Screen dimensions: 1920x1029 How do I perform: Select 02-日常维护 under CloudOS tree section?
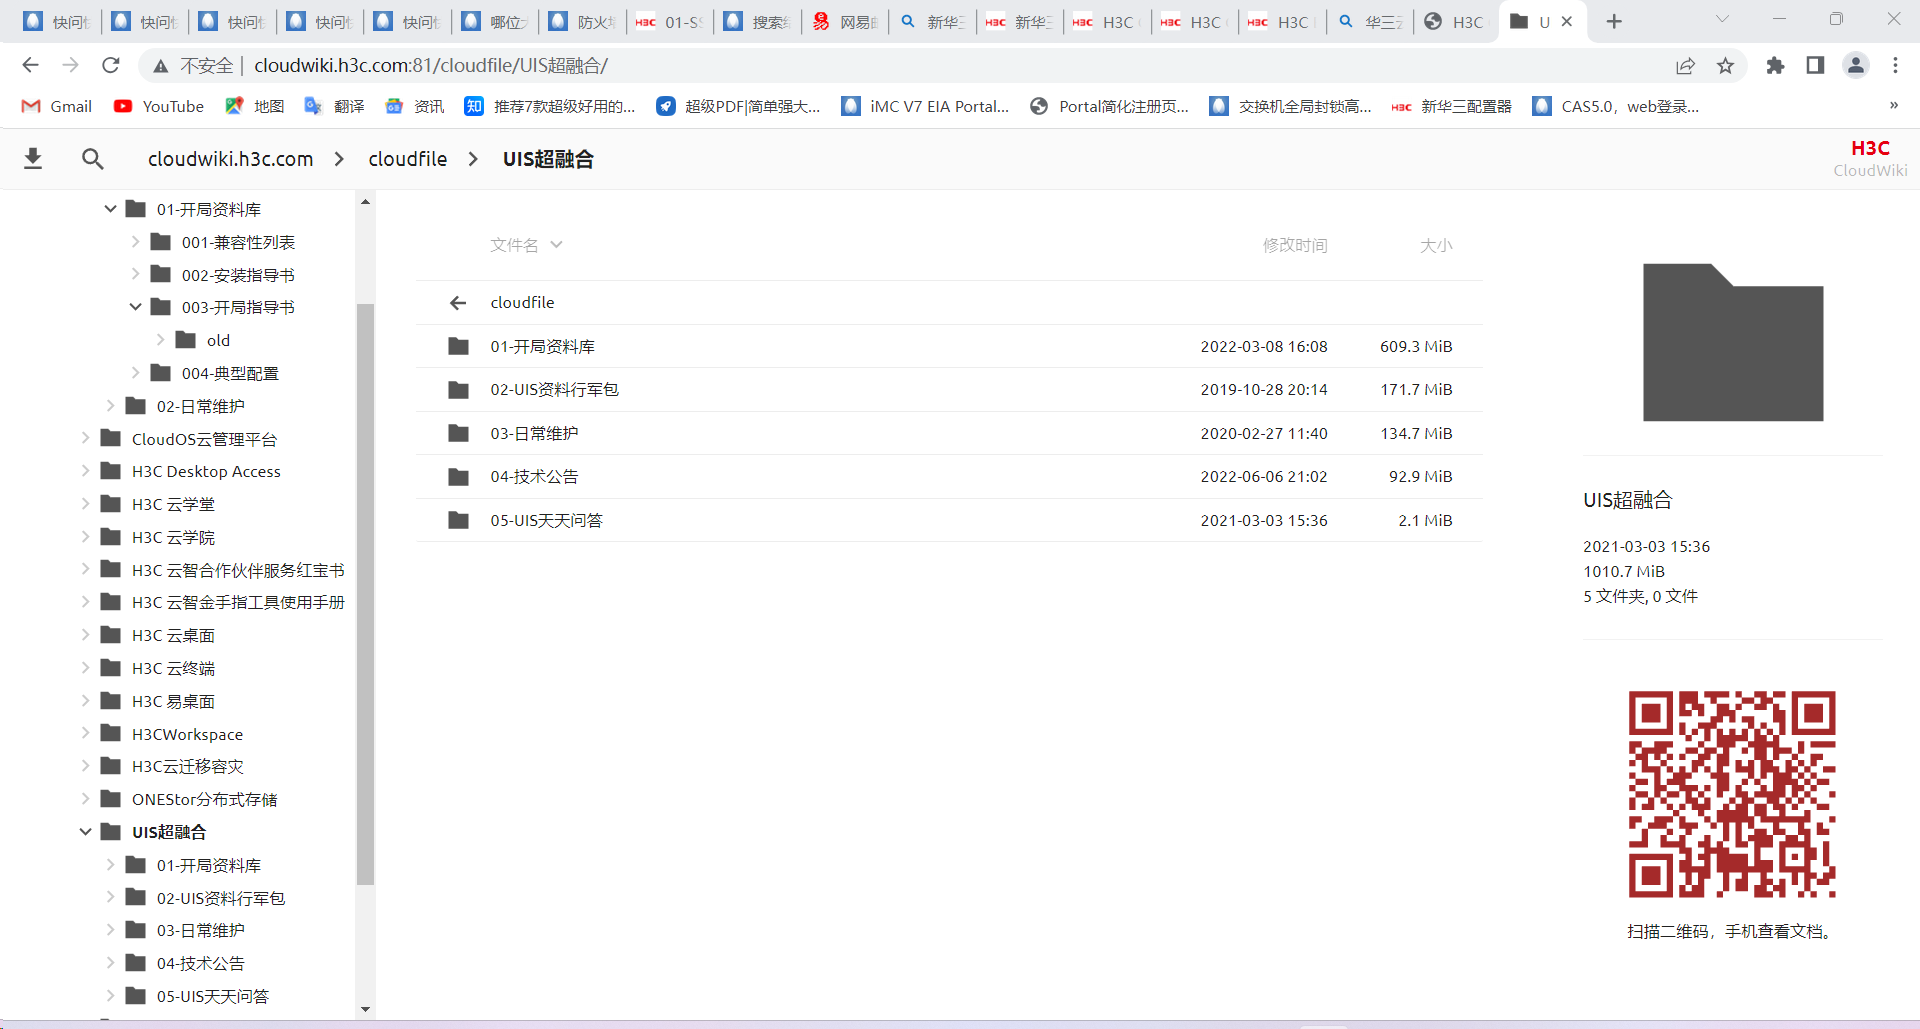pyautogui.click(x=201, y=406)
